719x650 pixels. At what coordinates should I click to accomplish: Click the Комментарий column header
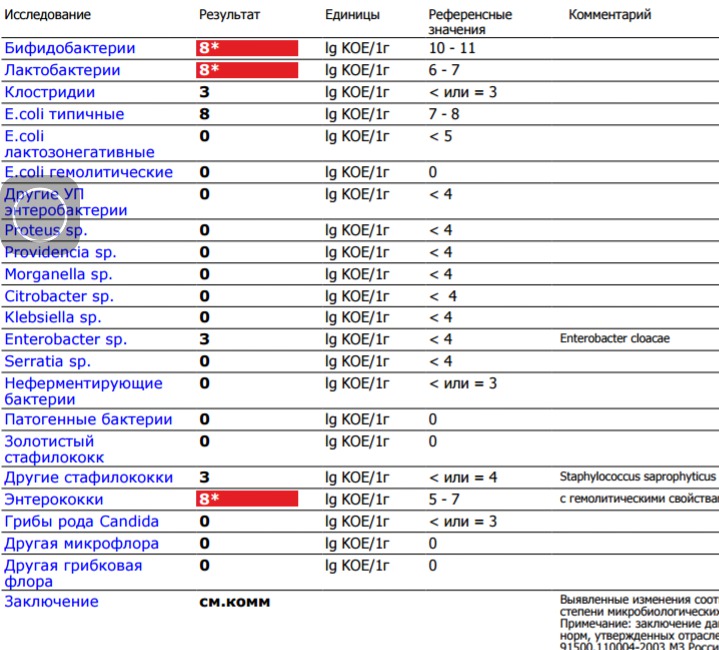[609, 15]
